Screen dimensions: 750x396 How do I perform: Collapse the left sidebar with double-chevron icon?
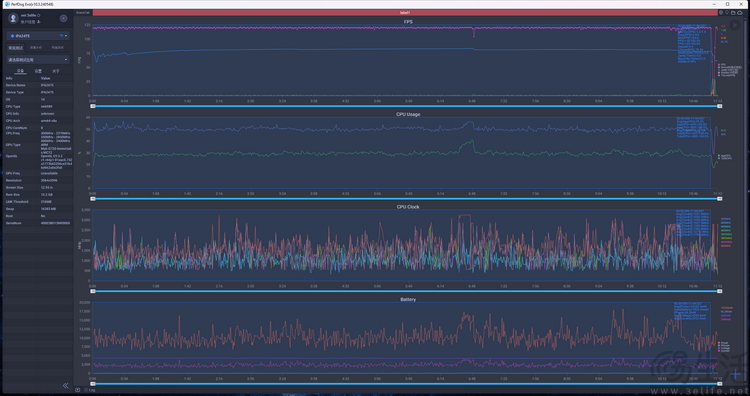(66, 385)
